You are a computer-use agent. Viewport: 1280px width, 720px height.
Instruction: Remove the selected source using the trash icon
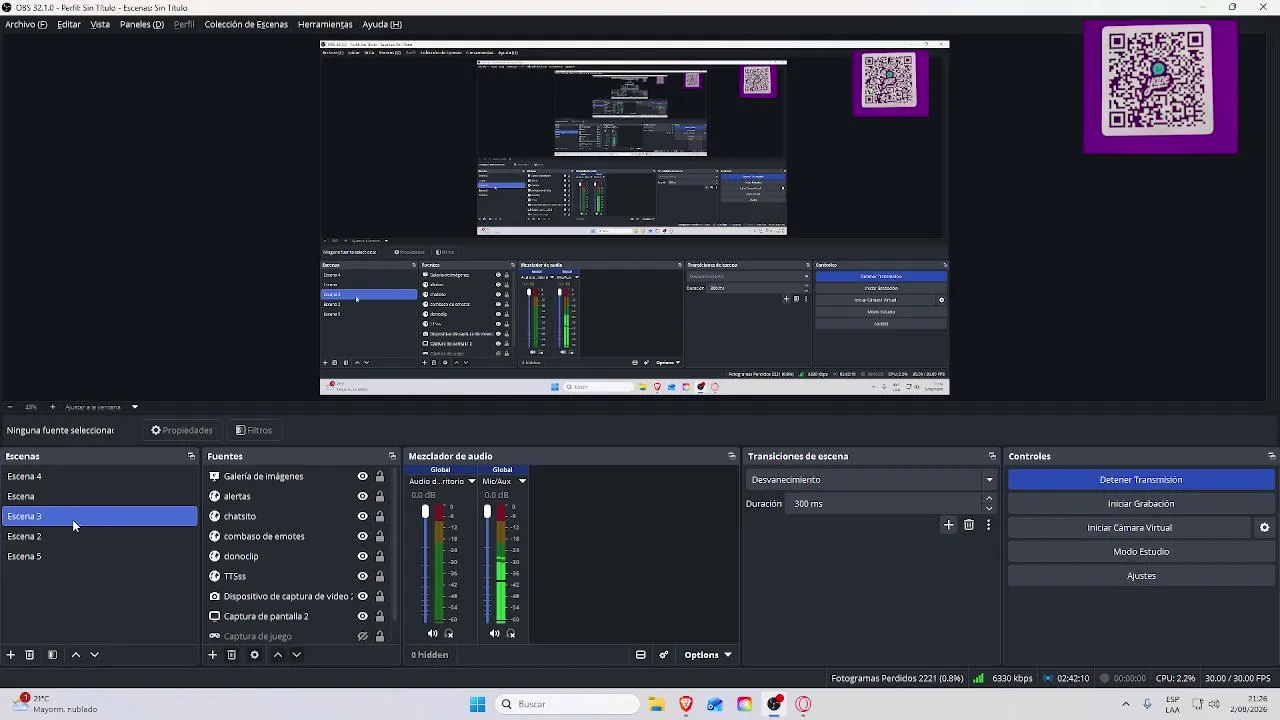pyautogui.click(x=231, y=655)
